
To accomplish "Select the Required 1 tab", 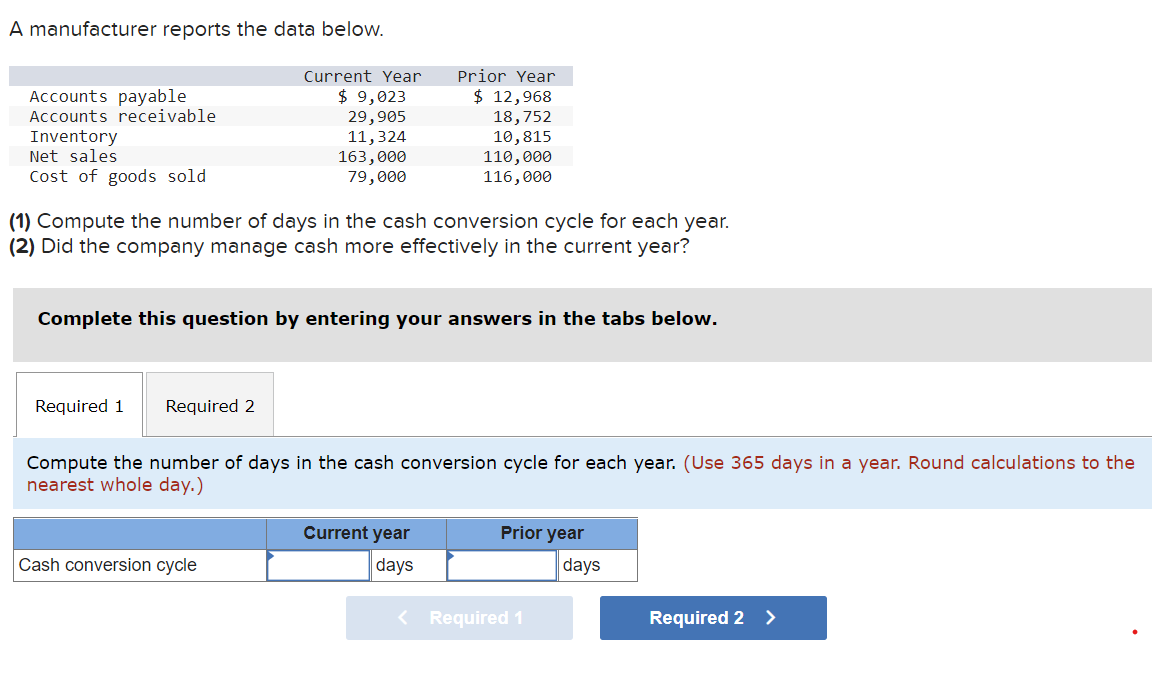I will coord(79,405).
